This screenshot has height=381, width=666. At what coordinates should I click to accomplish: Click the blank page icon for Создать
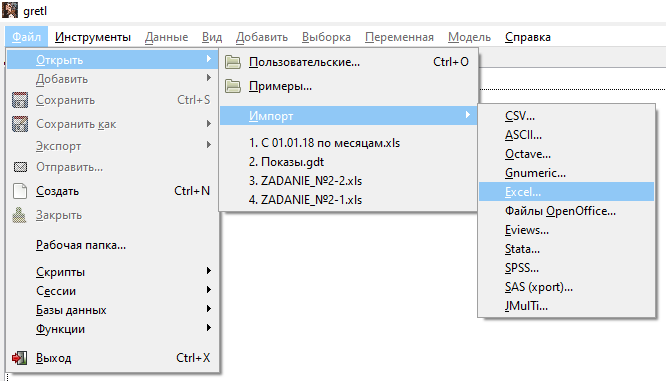(20, 191)
